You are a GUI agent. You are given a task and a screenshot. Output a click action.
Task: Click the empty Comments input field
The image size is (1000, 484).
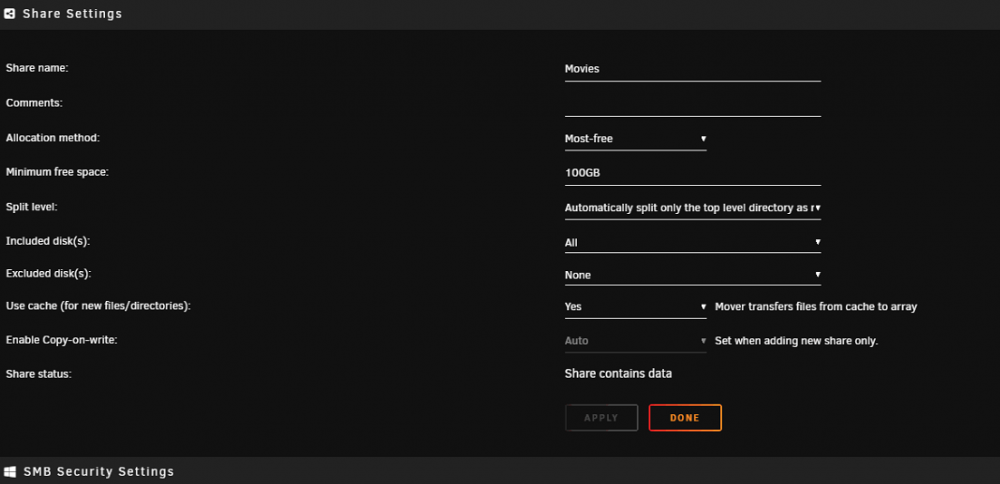coord(693,104)
